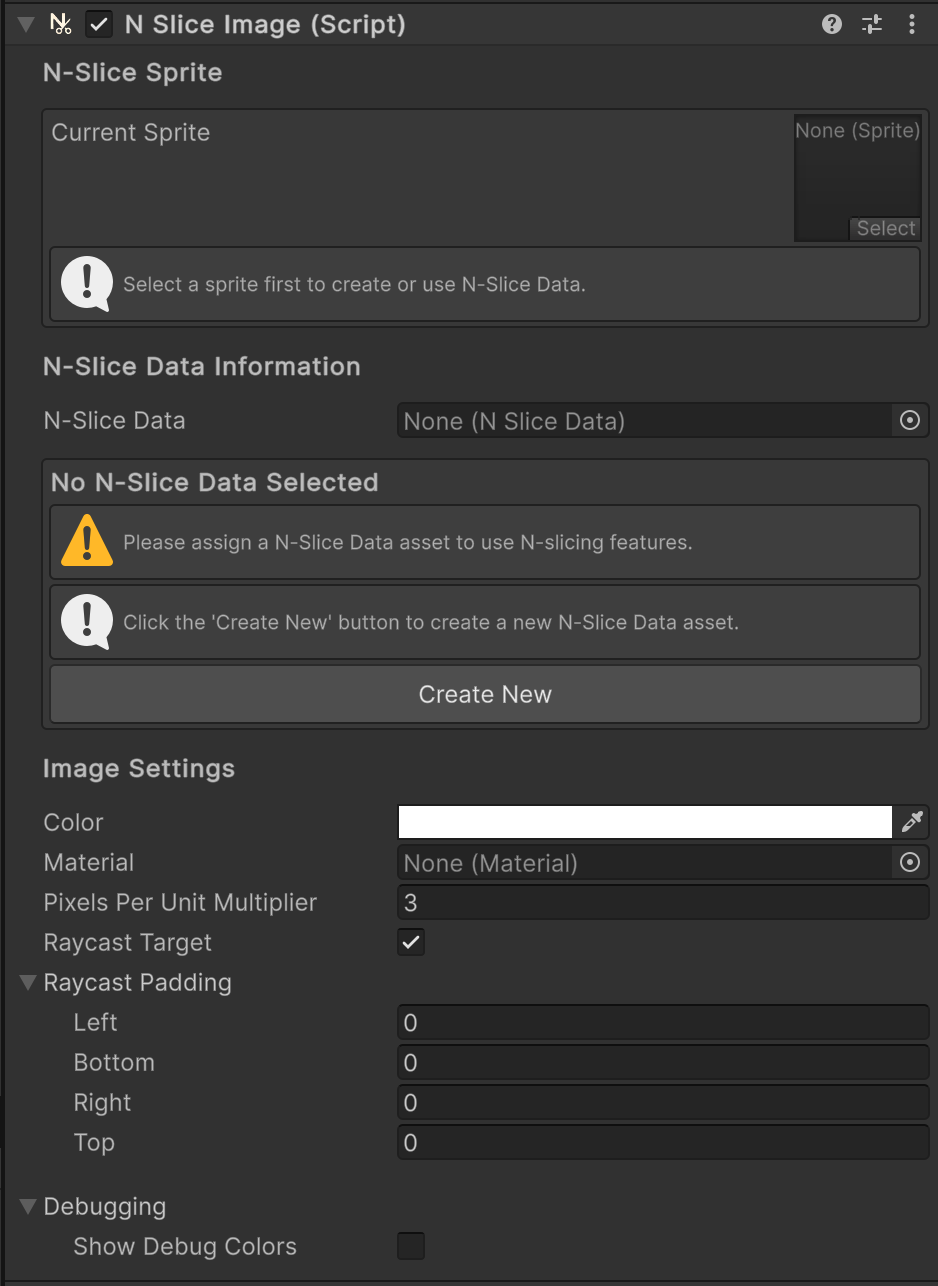This screenshot has height=1286, width=938.
Task: Click the Pixels Per Unit Multiplier label
Action: click(x=180, y=902)
